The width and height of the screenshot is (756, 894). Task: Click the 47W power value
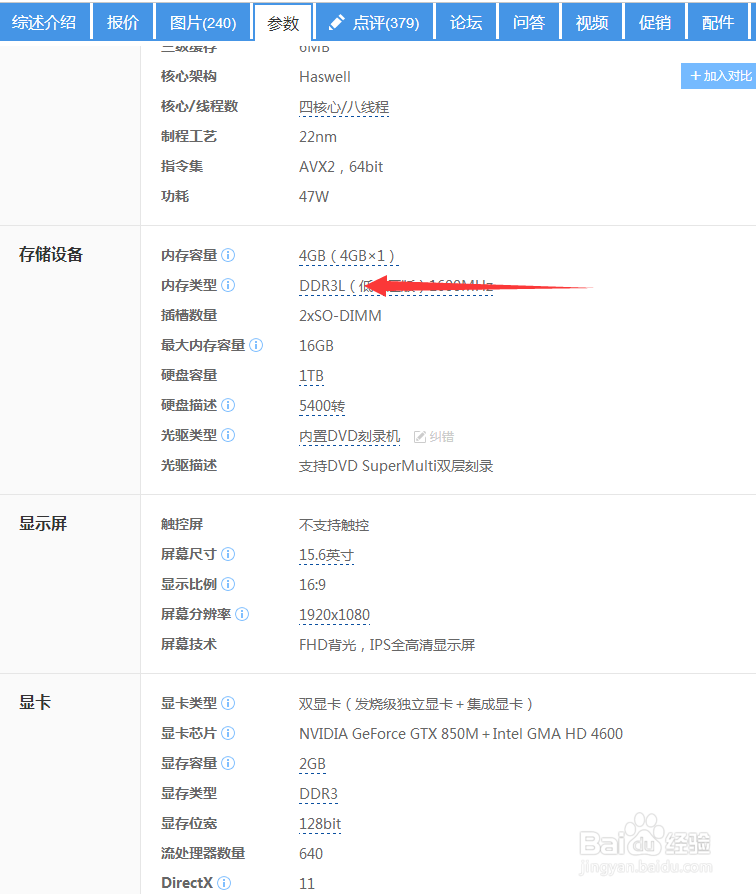pyautogui.click(x=314, y=197)
